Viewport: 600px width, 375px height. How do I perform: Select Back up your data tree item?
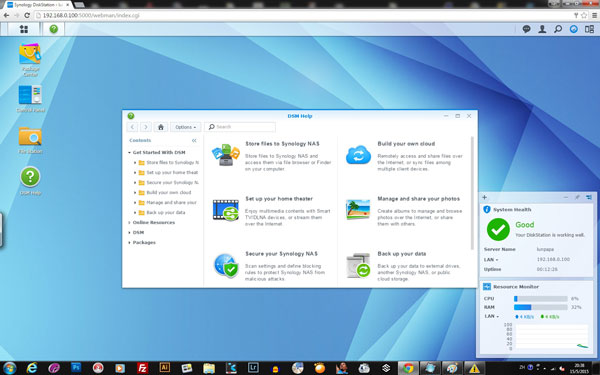(x=166, y=212)
